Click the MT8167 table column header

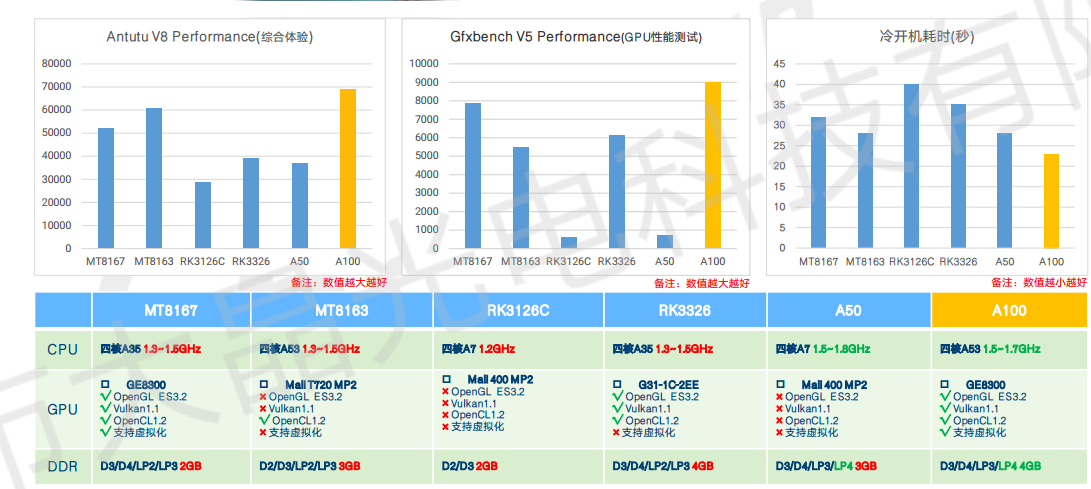171,310
